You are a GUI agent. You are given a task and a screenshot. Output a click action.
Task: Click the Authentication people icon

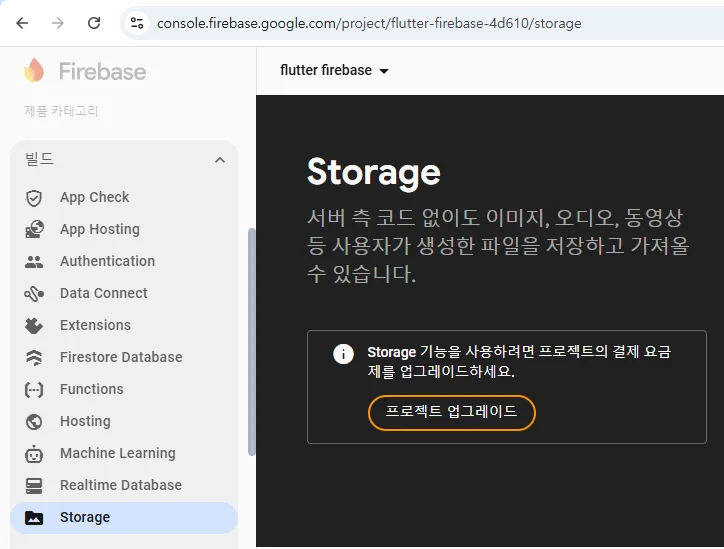click(x=34, y=262)
